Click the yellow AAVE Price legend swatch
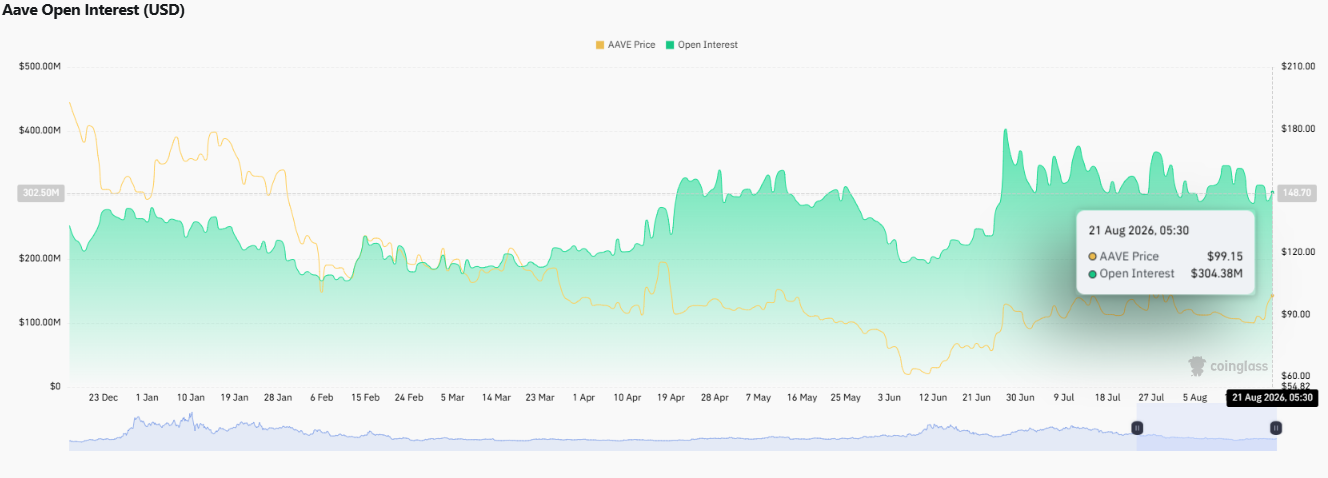This screenshot has width=1328, height=478. pos(600,45)
